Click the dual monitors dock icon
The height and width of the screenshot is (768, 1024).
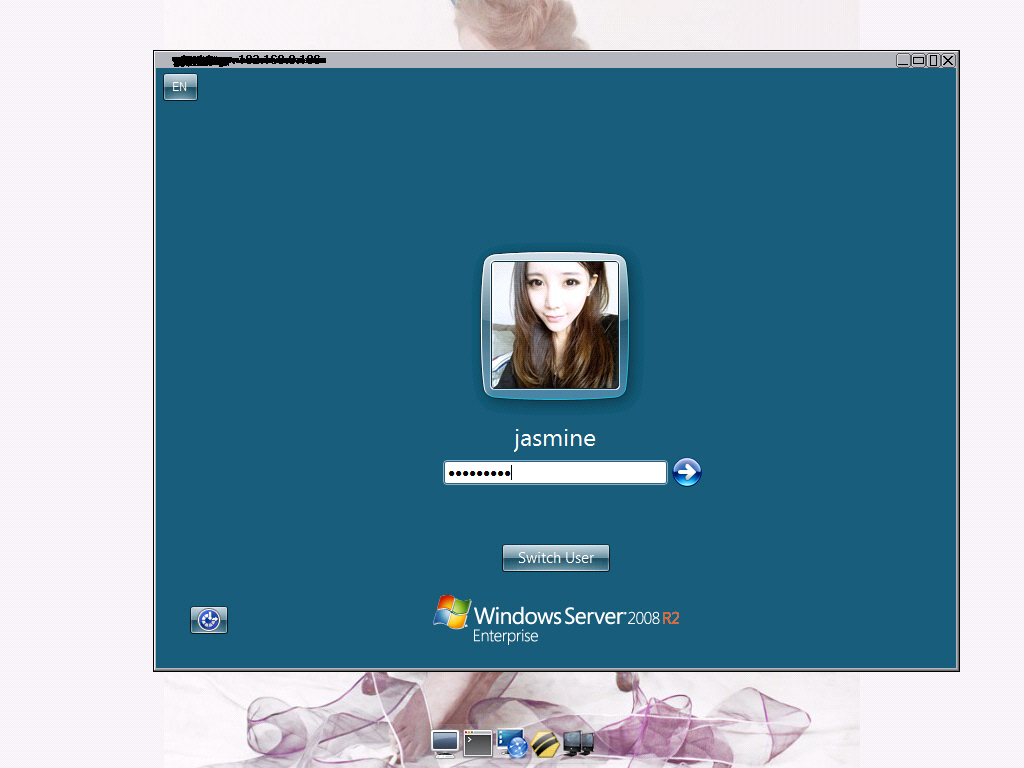[579, 743]
